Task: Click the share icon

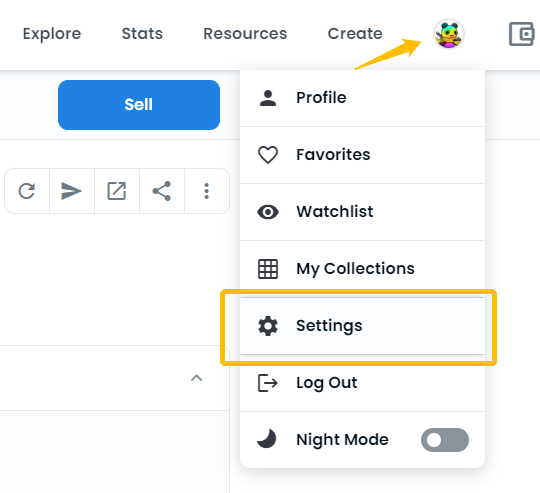Action: (162, 191)
